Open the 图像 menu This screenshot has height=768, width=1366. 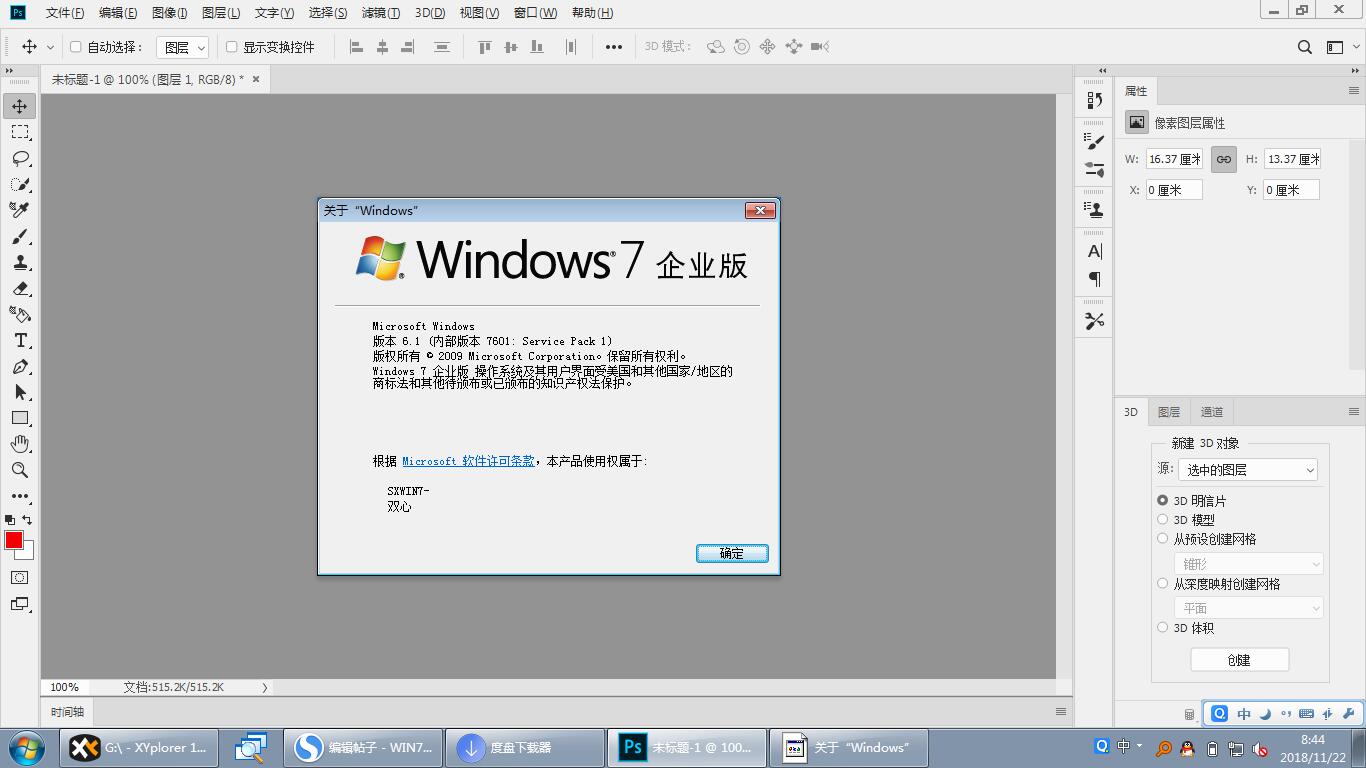click(x=169, y=13)
